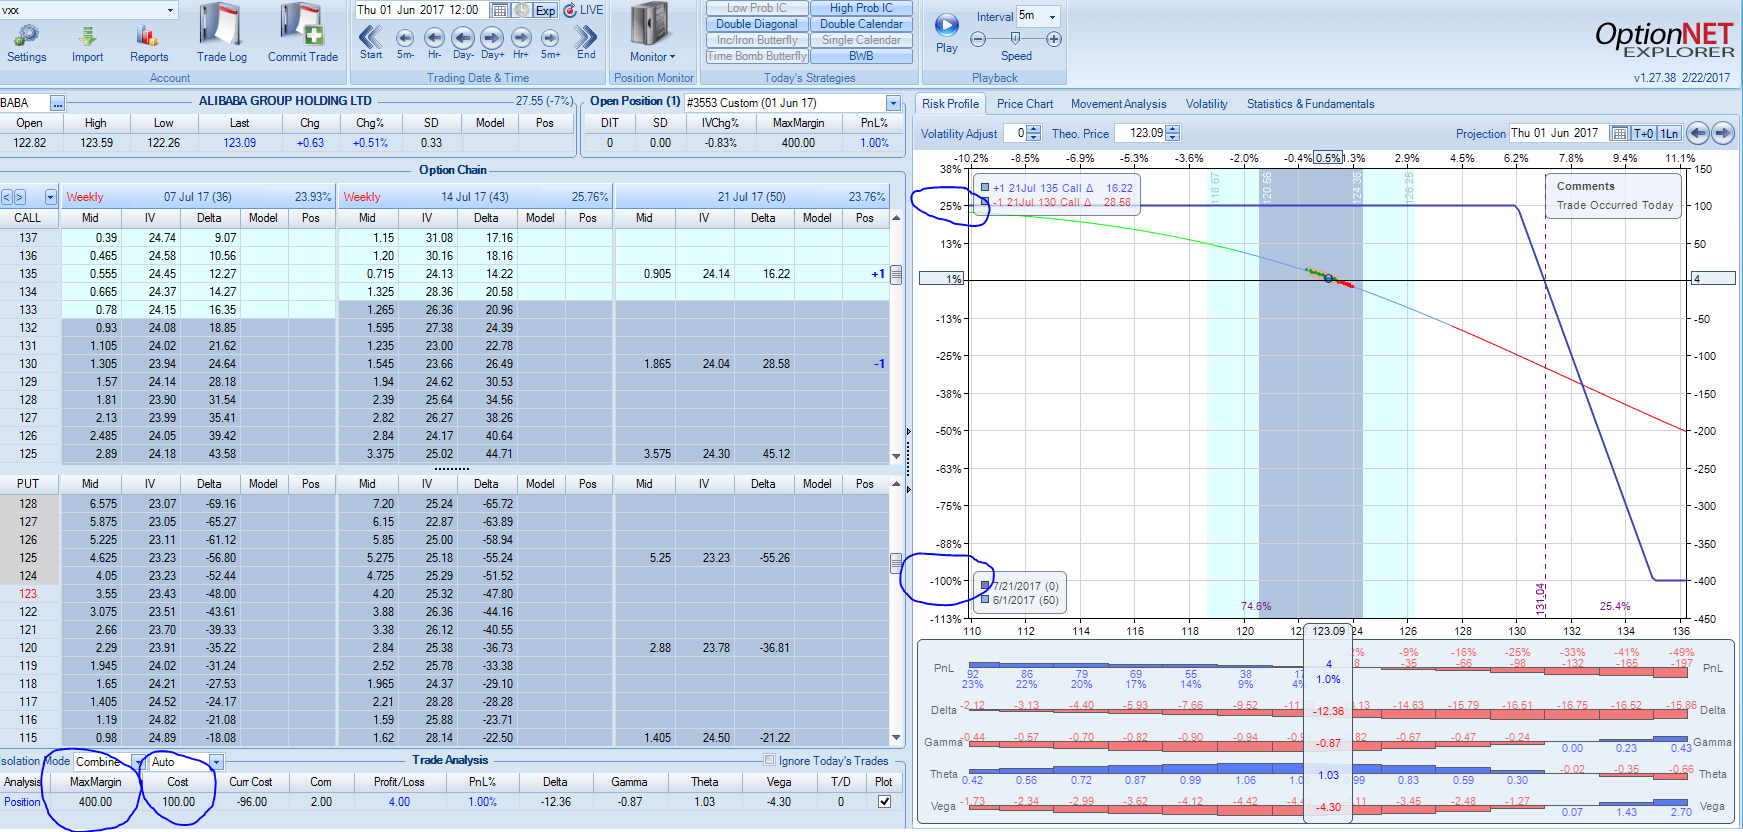
Task: Open the account dropdown at top-left
Action: (170, 10)
